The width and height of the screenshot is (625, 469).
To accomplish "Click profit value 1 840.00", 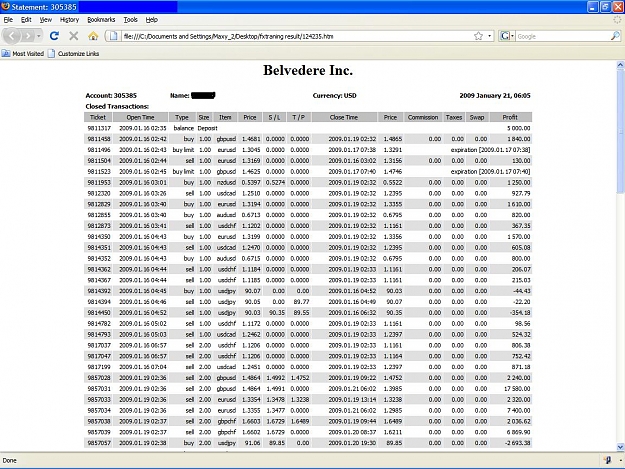I will [x=519, y=139].
